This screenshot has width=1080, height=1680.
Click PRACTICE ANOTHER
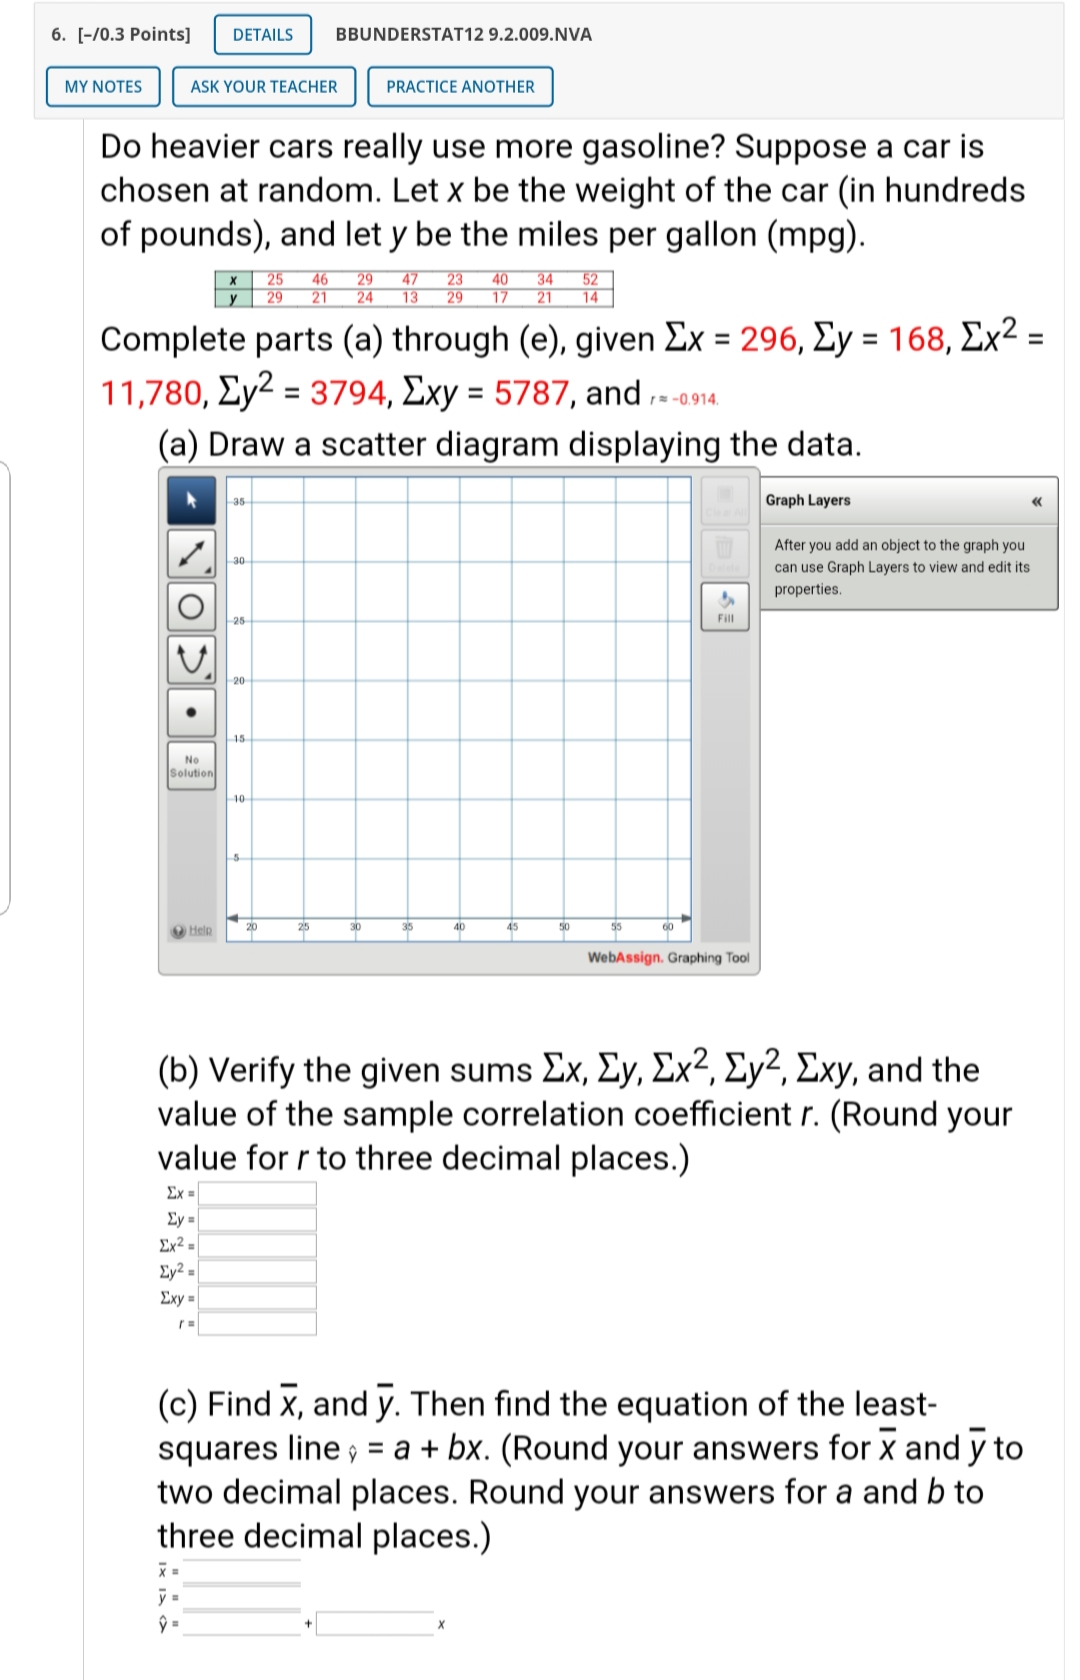click(x=459, y=87)
